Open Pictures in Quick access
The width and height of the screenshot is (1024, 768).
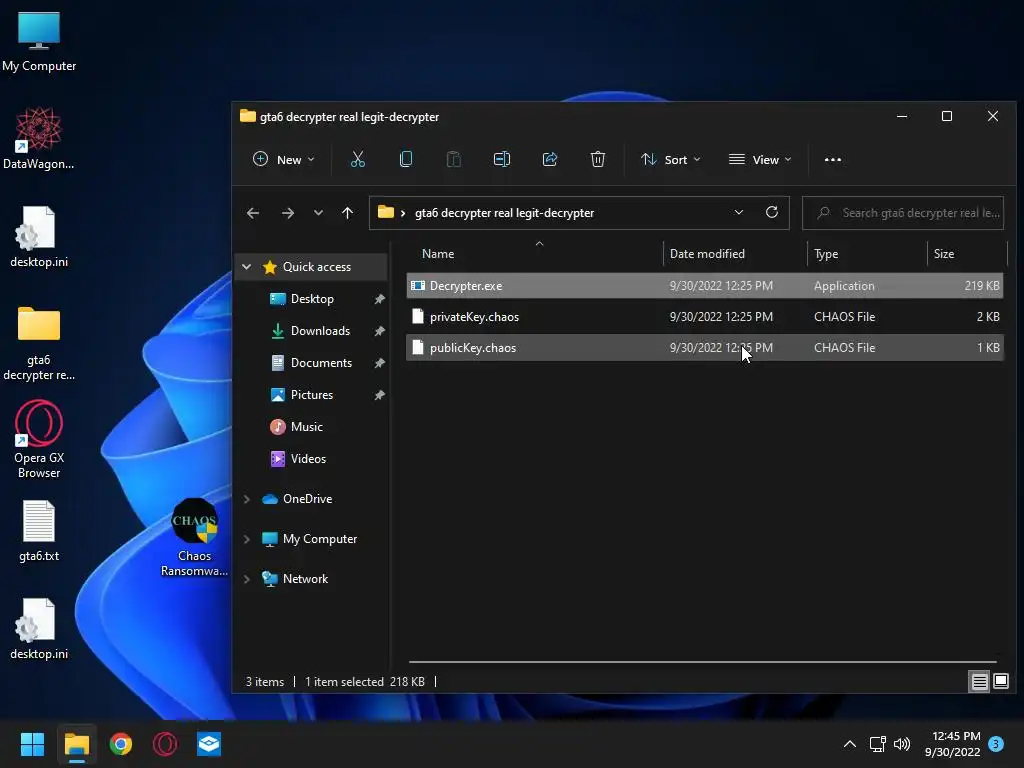point(312,394)
